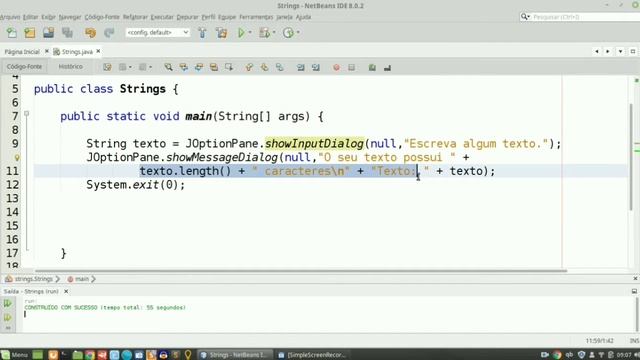Image resolution: width=640 pixels, height=360 pixels.
Task: Click the Save All toolbar icon
Action: pyautogui.click(x=67, y=33)
